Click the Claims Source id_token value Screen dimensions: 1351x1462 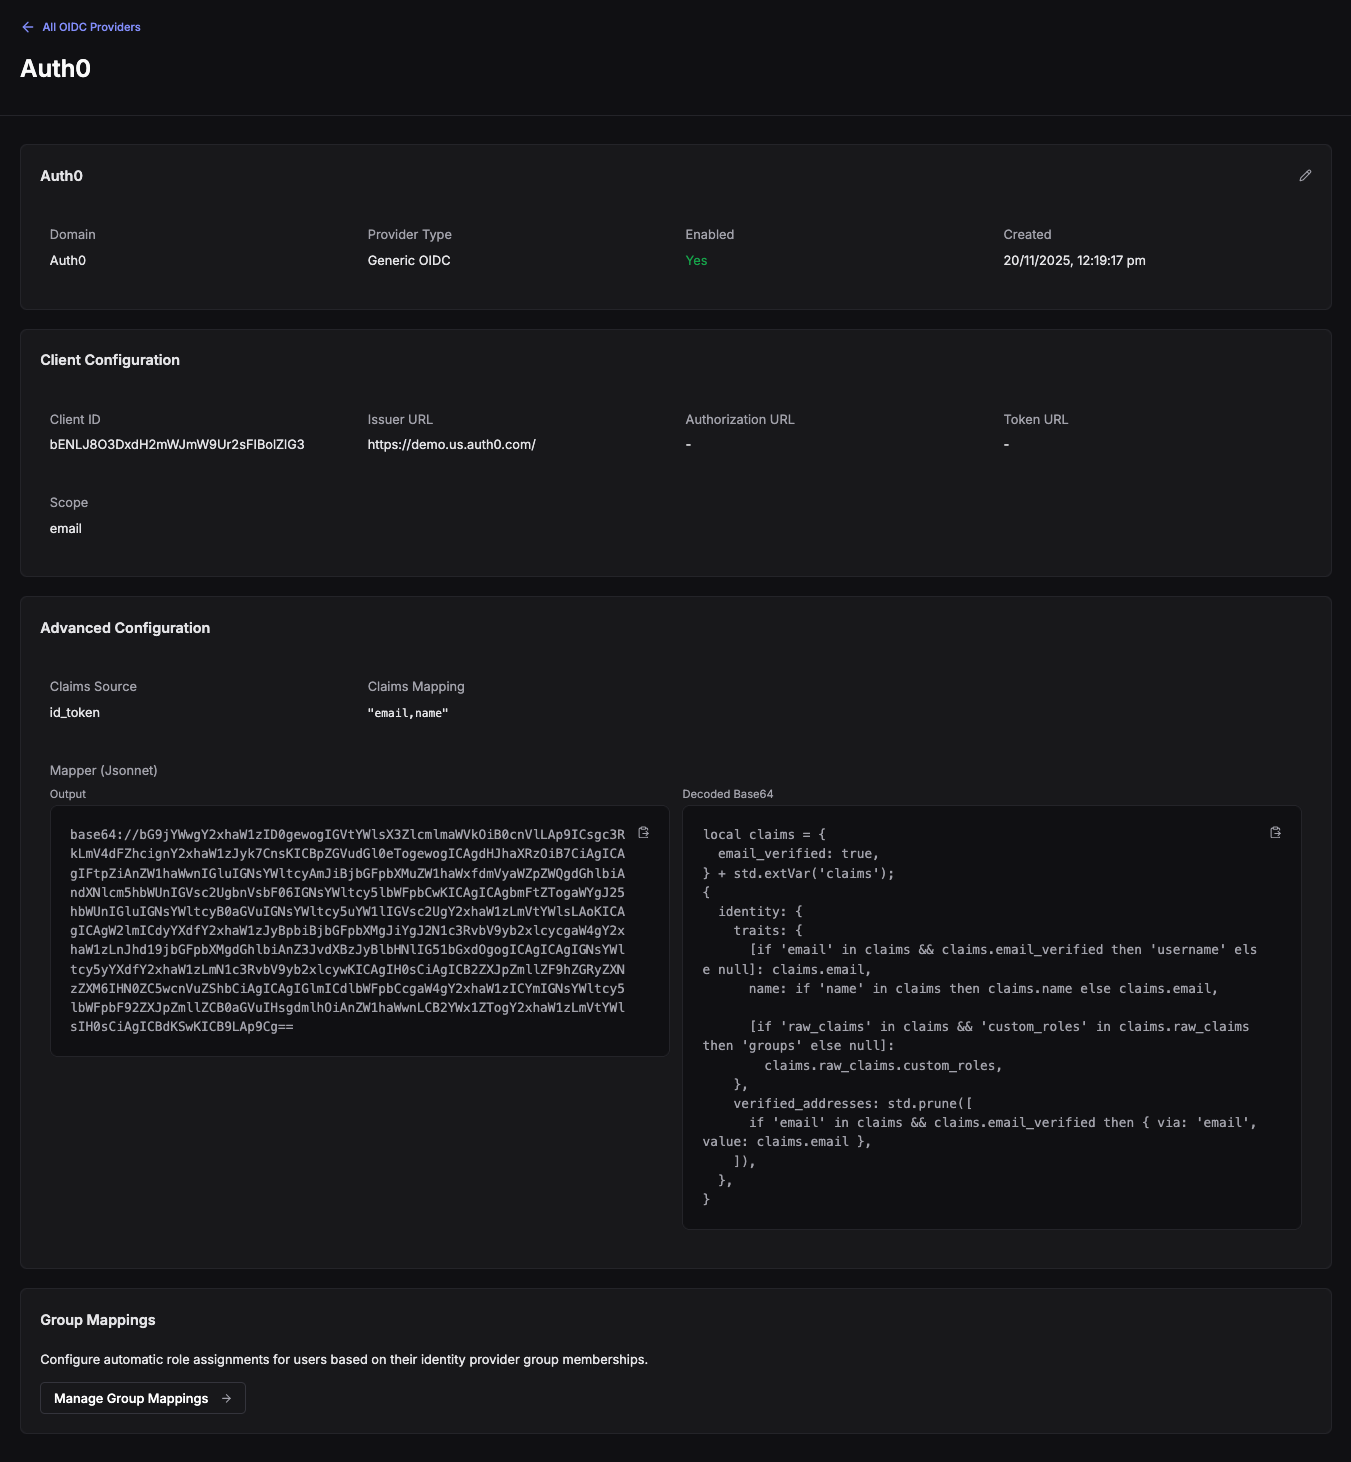74,712
